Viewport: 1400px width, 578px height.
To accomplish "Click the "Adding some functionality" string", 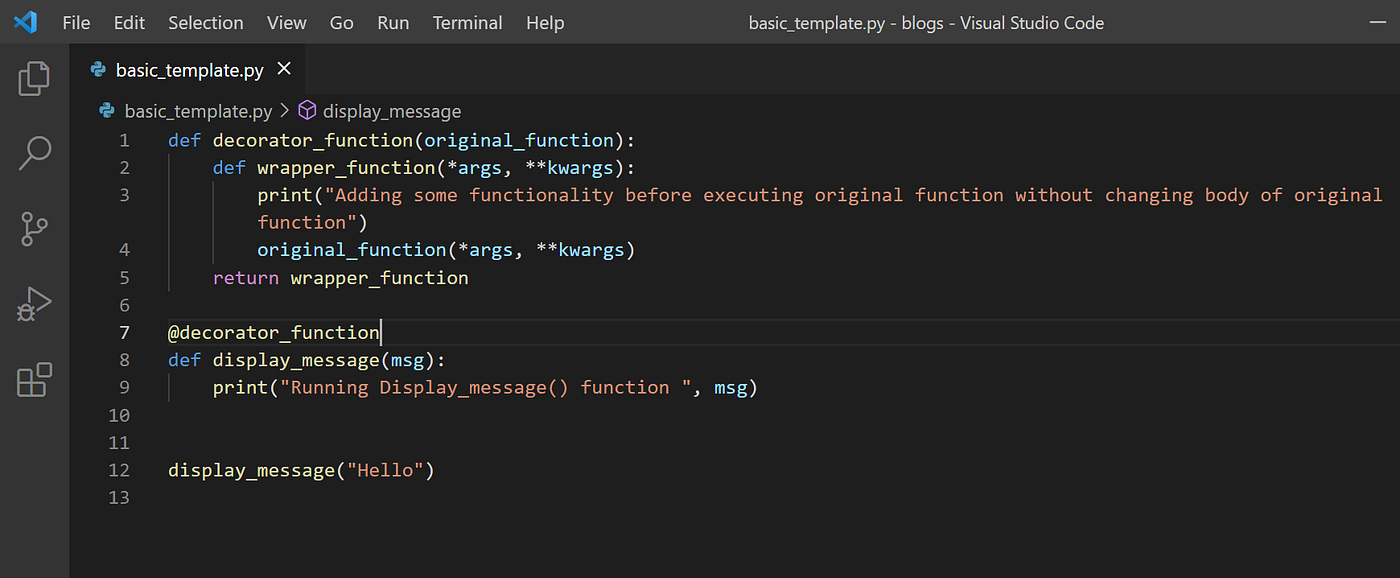I will pos(820,208).
